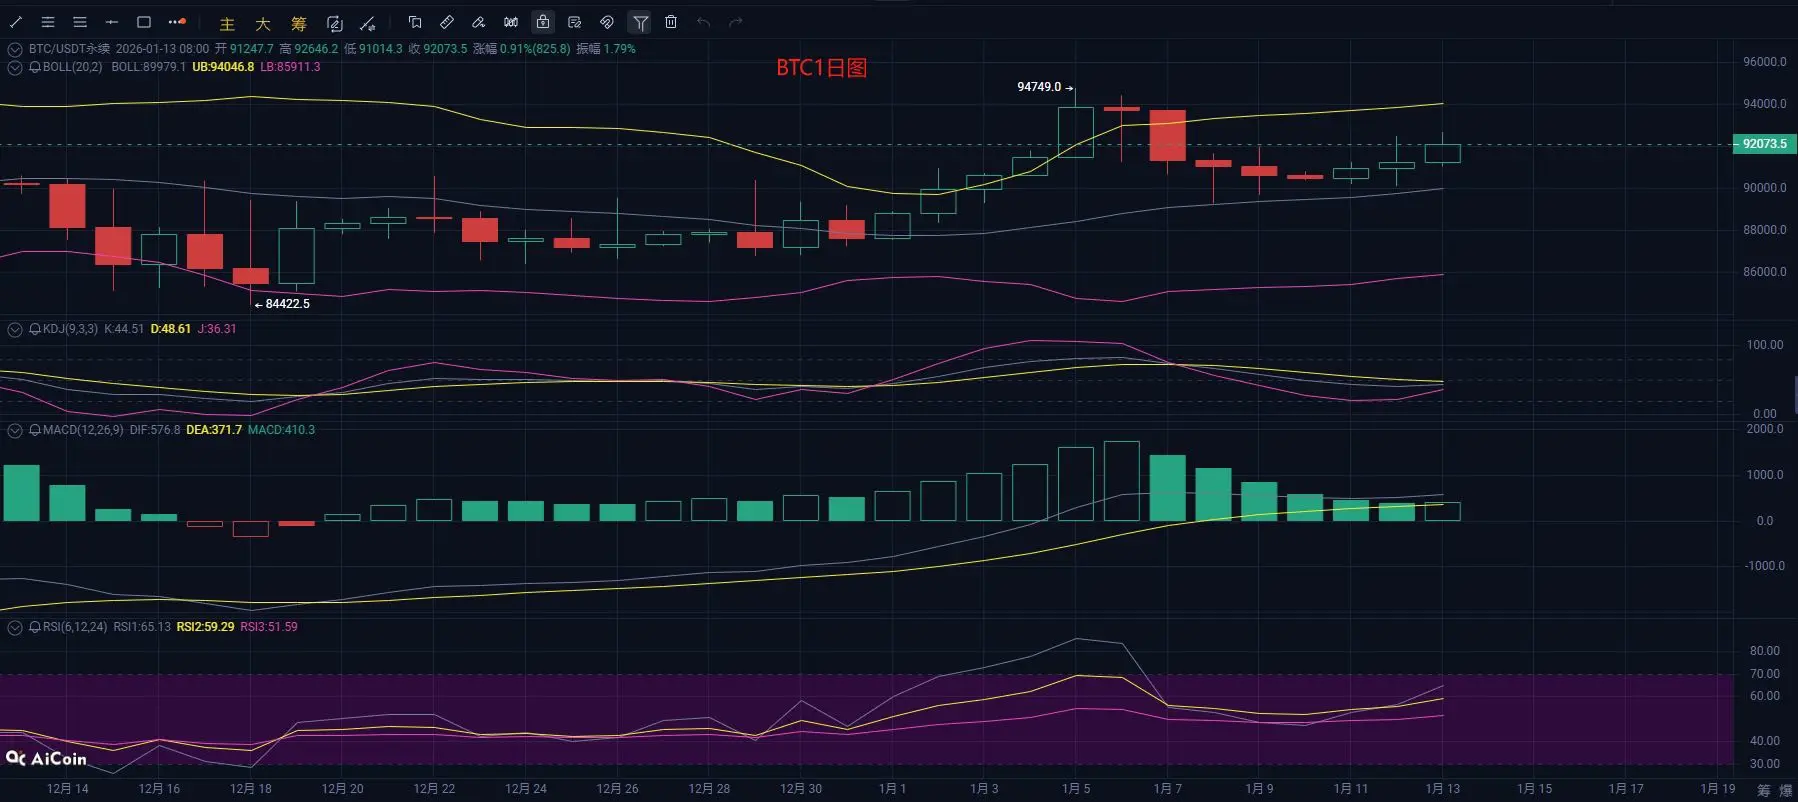Select the three horizontal lines drawing tool
The width and height of the screenshot is (1798, 802).
tap(80, 22)
